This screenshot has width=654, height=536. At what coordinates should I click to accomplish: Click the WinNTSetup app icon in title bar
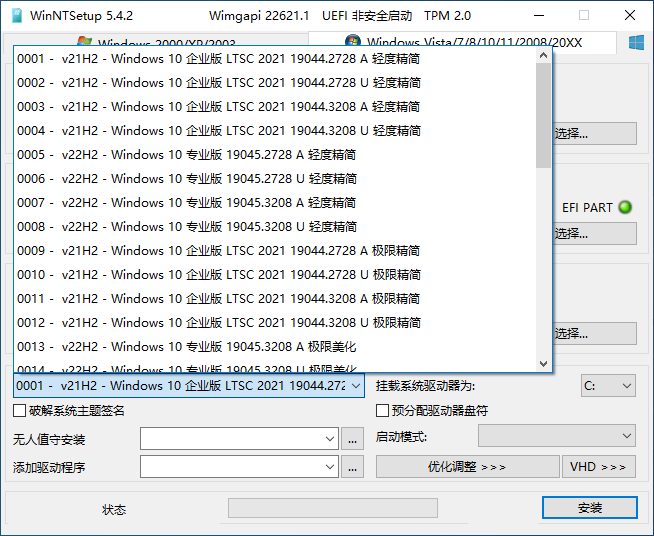(17, 15)
